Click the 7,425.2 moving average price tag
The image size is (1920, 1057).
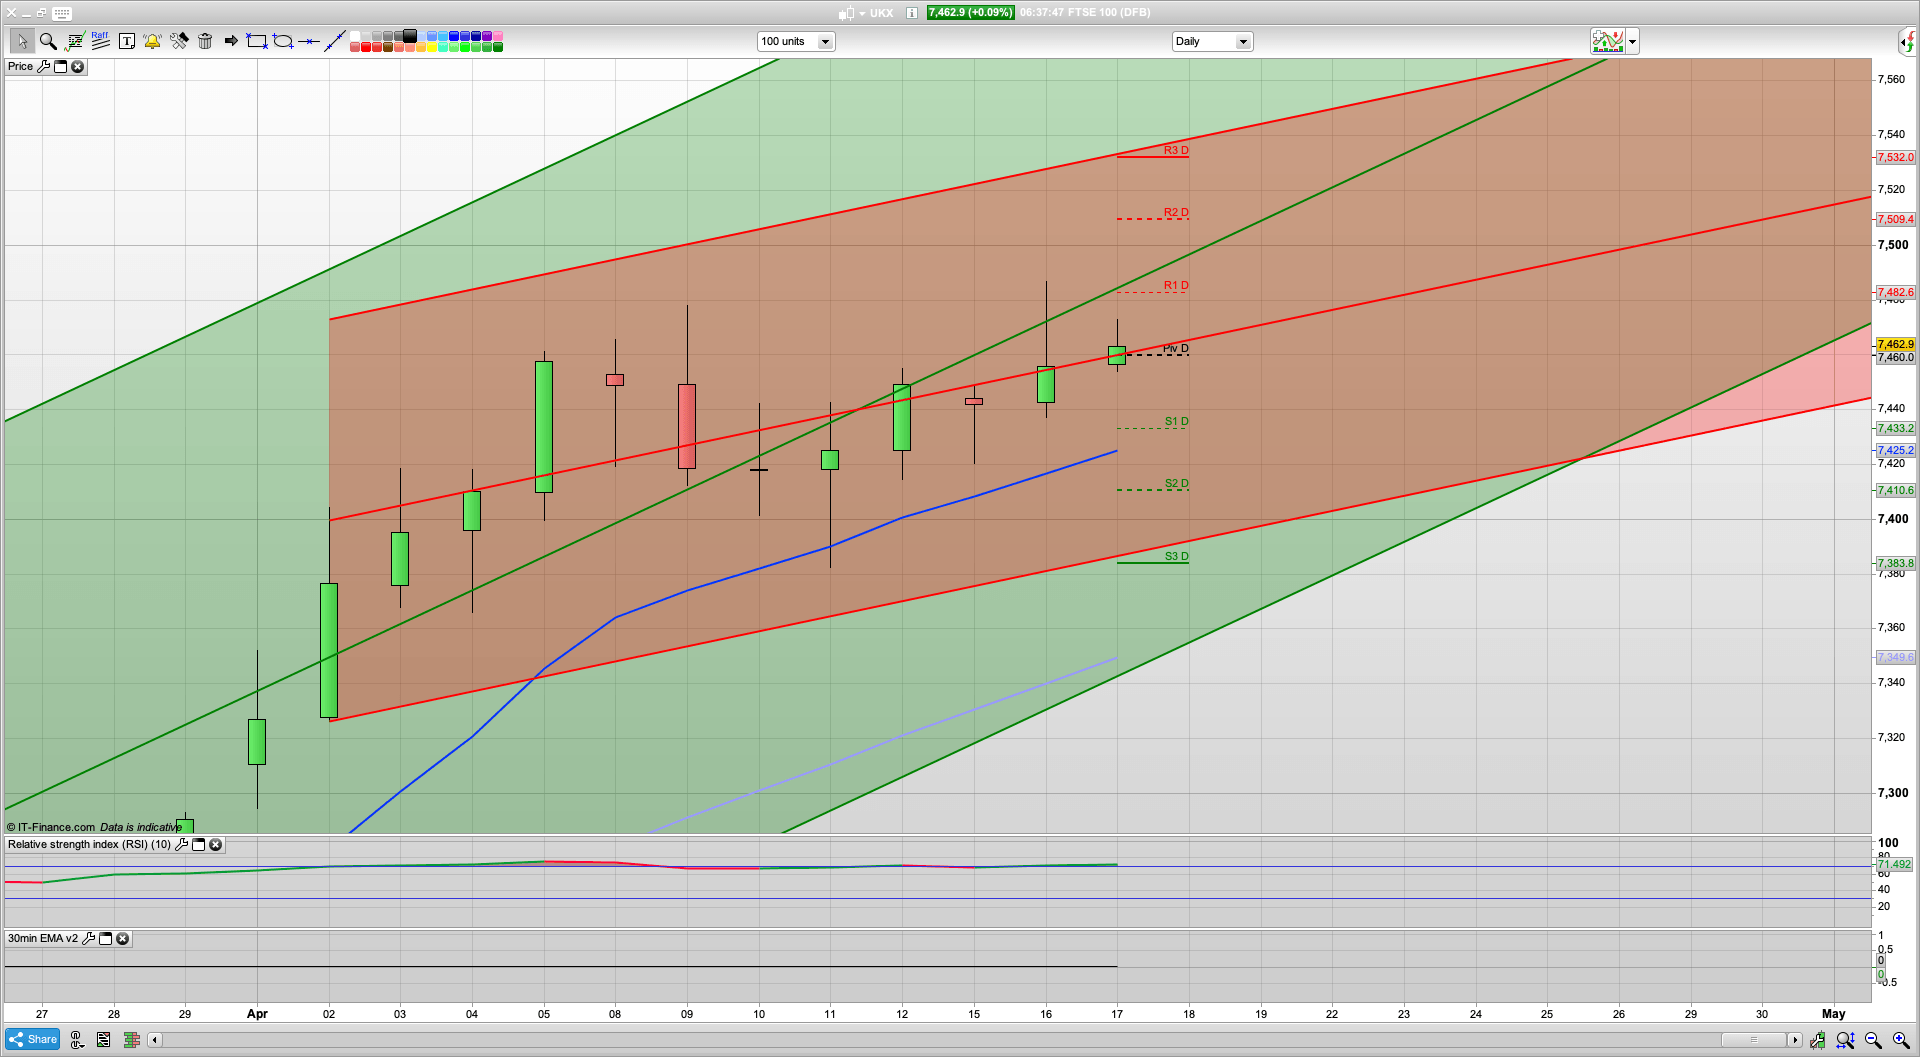1895,450
